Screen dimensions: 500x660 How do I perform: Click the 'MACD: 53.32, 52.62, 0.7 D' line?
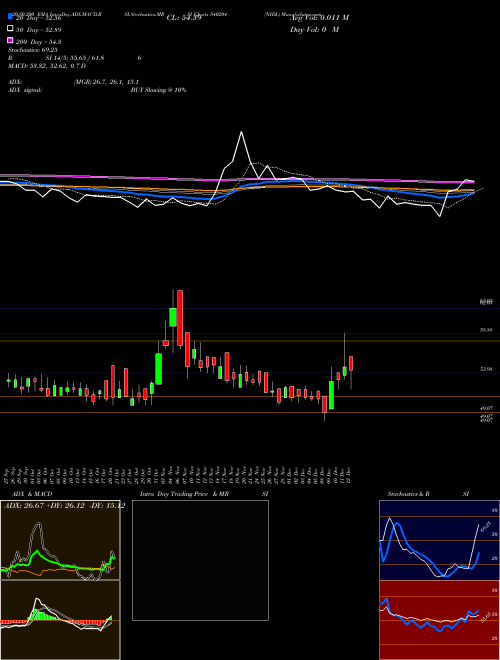coord(47,66)
